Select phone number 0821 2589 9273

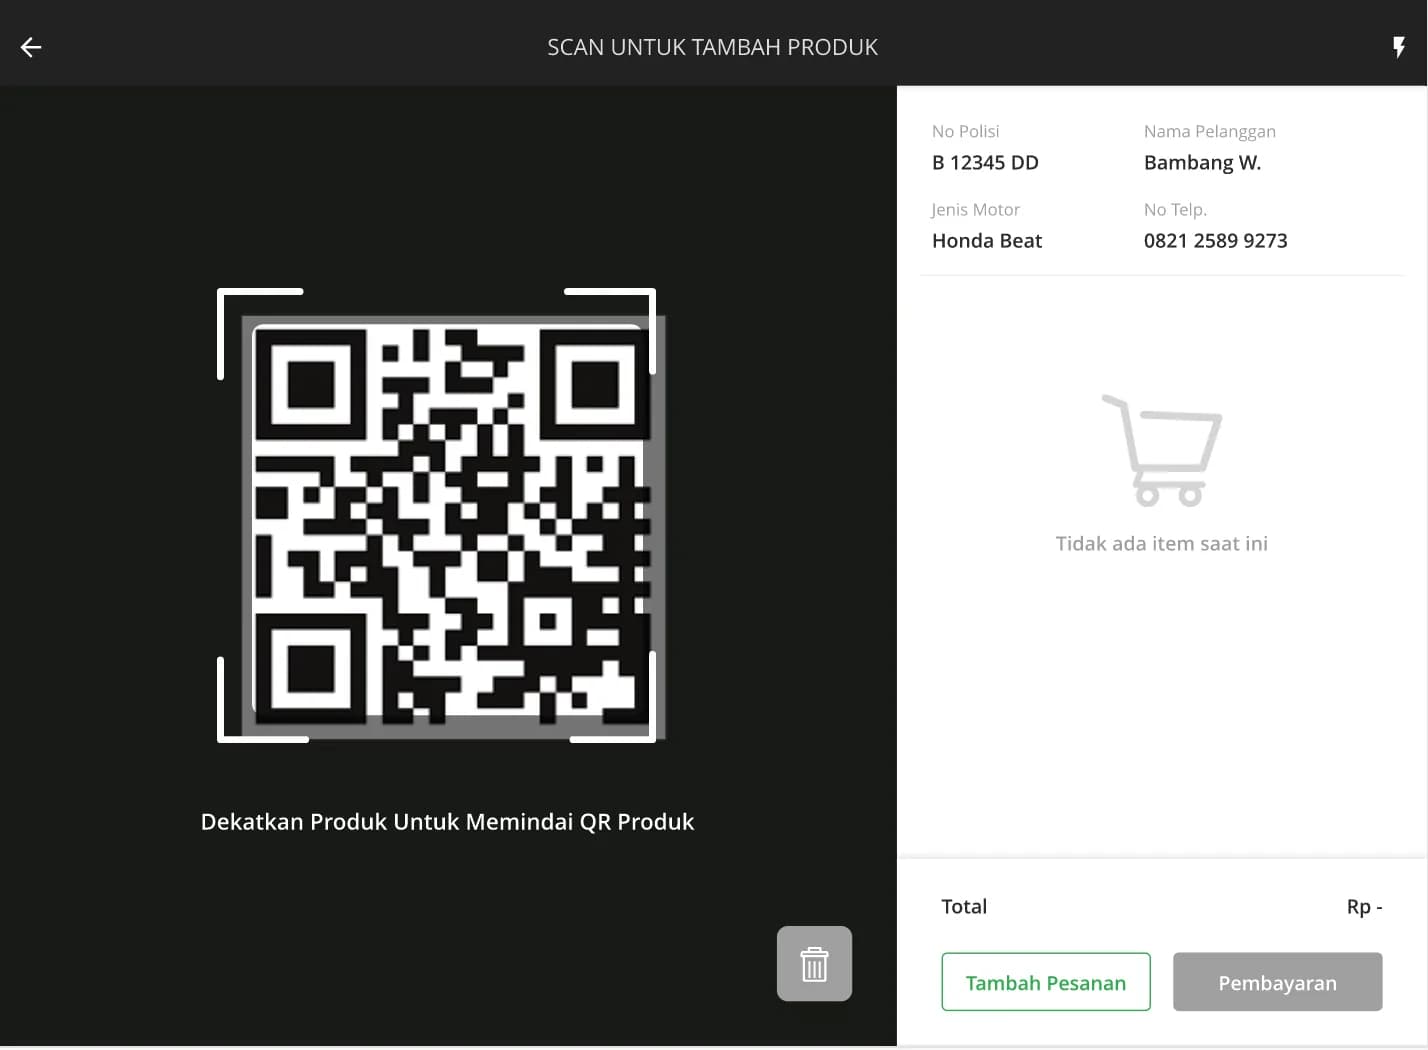[1215, 240]
